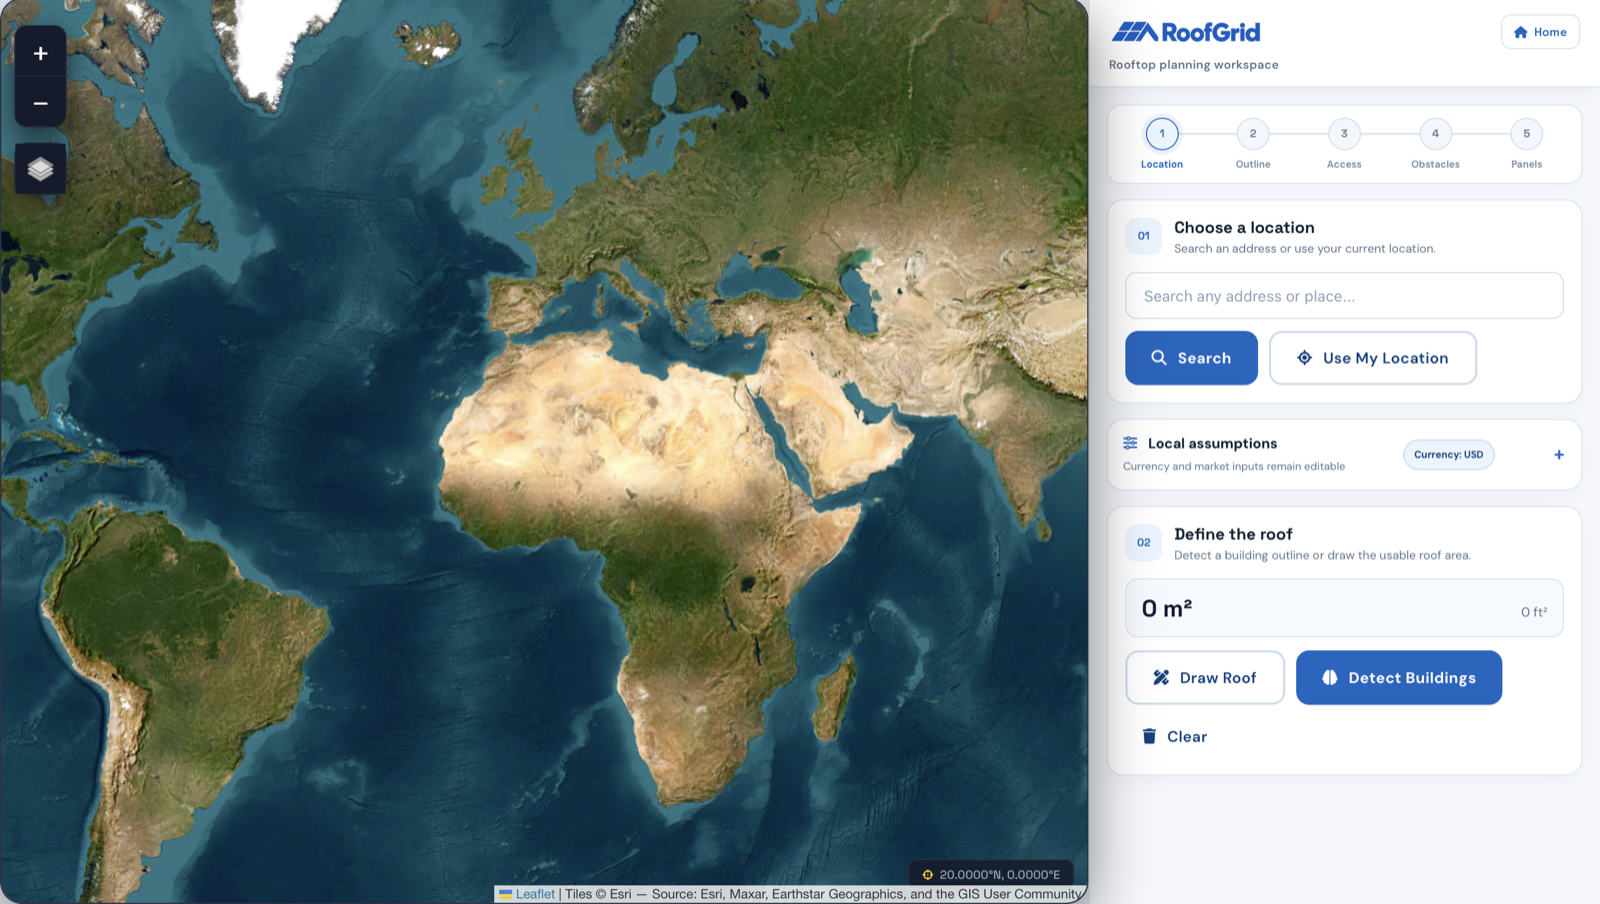Zoom out of the map
This screenshot has height=904, width=1600.
pyautogui.click(x=40, y=103)
